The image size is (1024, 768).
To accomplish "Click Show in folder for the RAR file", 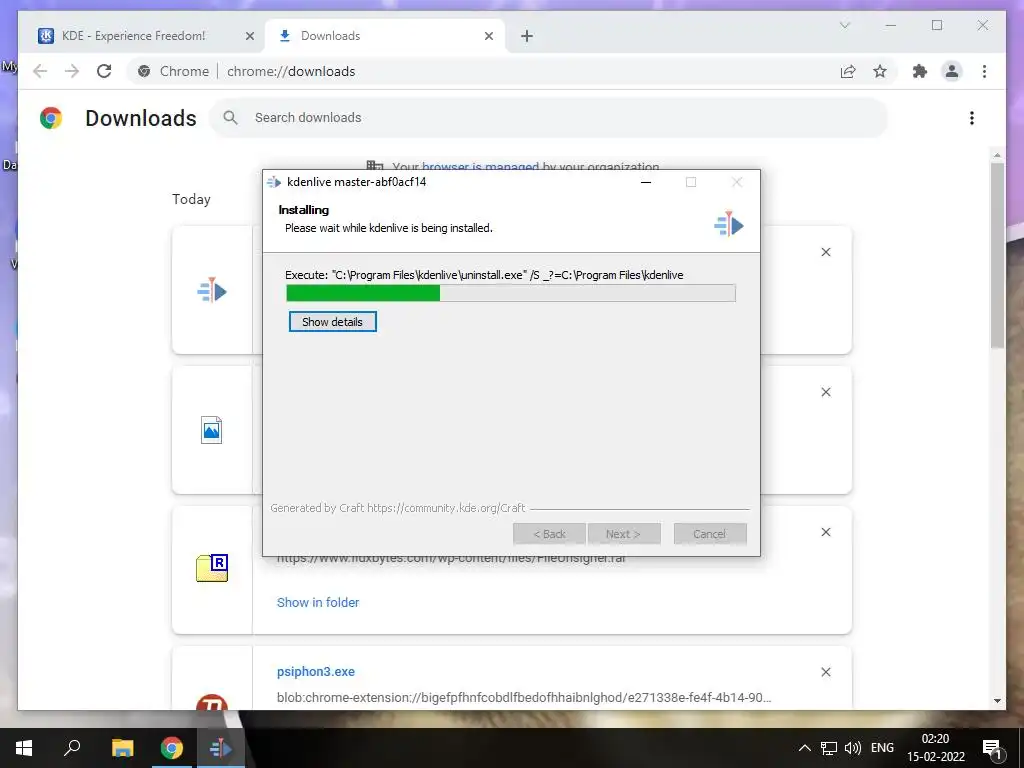I will coord(318,603).
